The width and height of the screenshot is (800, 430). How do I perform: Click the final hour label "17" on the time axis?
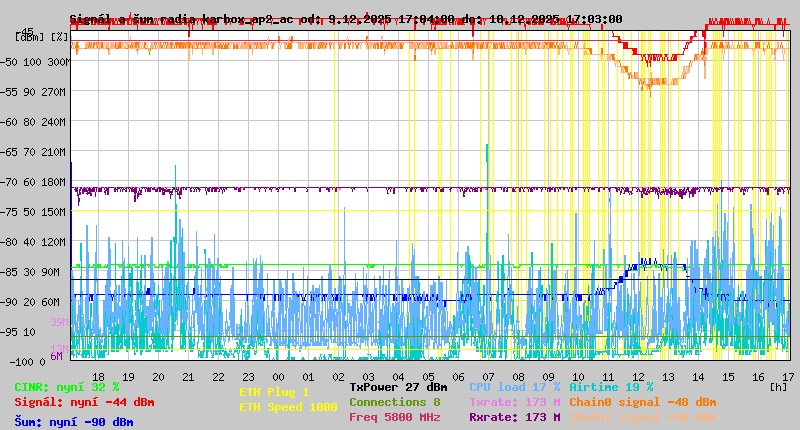[788, 377]
